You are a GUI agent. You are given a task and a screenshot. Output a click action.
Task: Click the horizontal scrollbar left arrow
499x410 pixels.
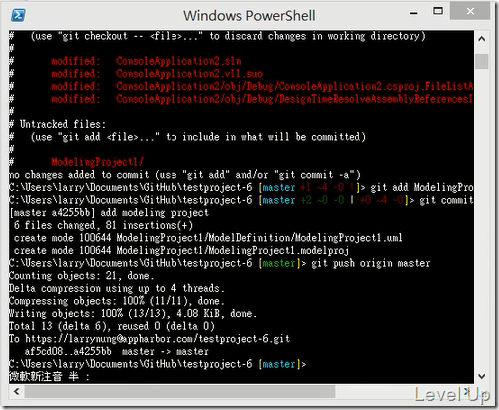(16, 391)
